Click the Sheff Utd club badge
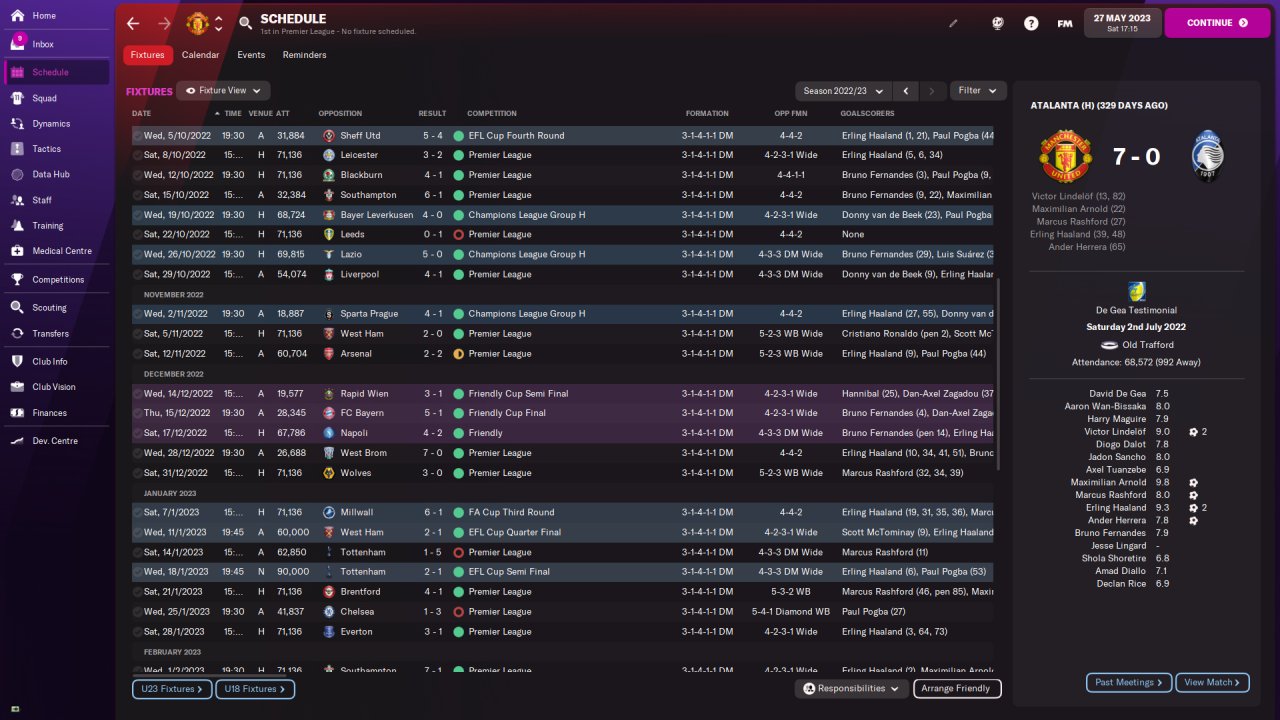Image resolution: width=1280 pixels, height=720 pixels. point(329,136)
